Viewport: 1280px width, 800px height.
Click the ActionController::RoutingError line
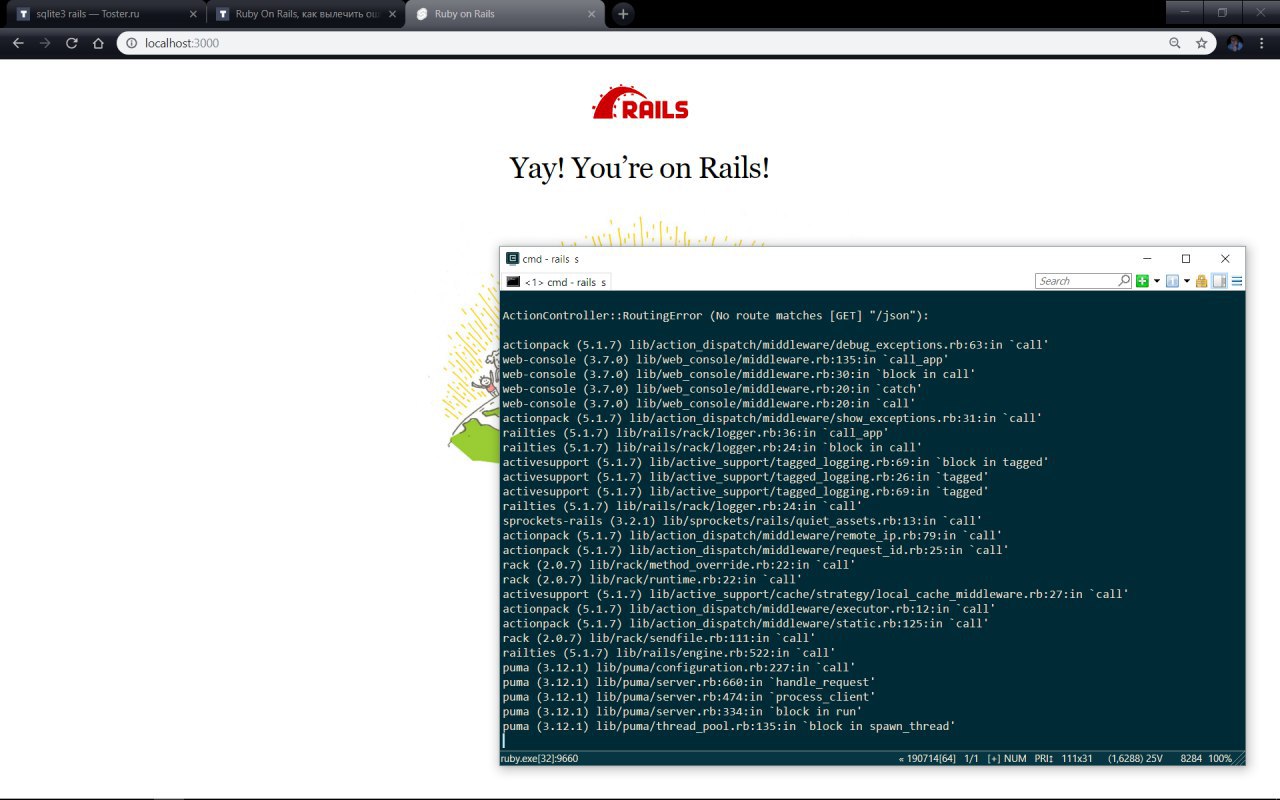click(716, 315)
